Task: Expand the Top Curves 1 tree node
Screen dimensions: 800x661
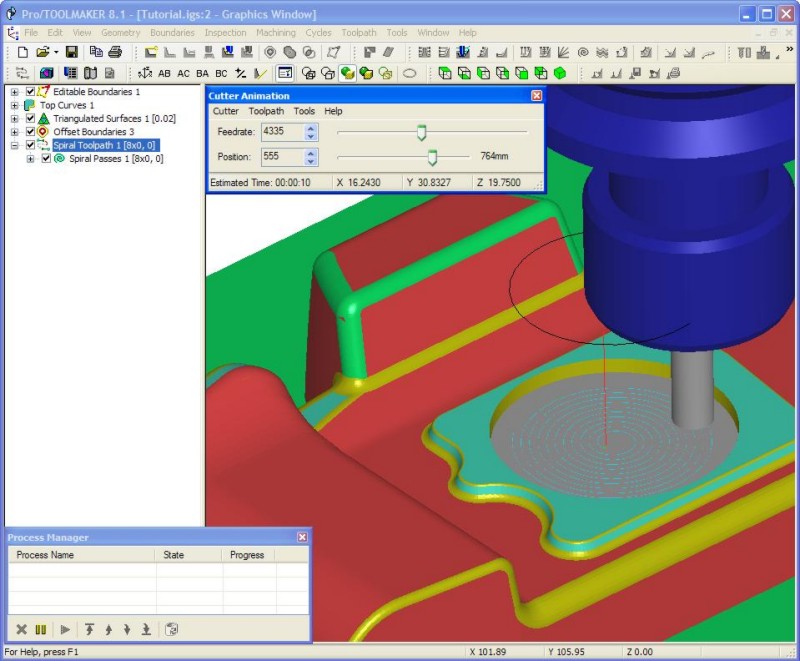Action: pyautogui.click(x=14, y=105)
